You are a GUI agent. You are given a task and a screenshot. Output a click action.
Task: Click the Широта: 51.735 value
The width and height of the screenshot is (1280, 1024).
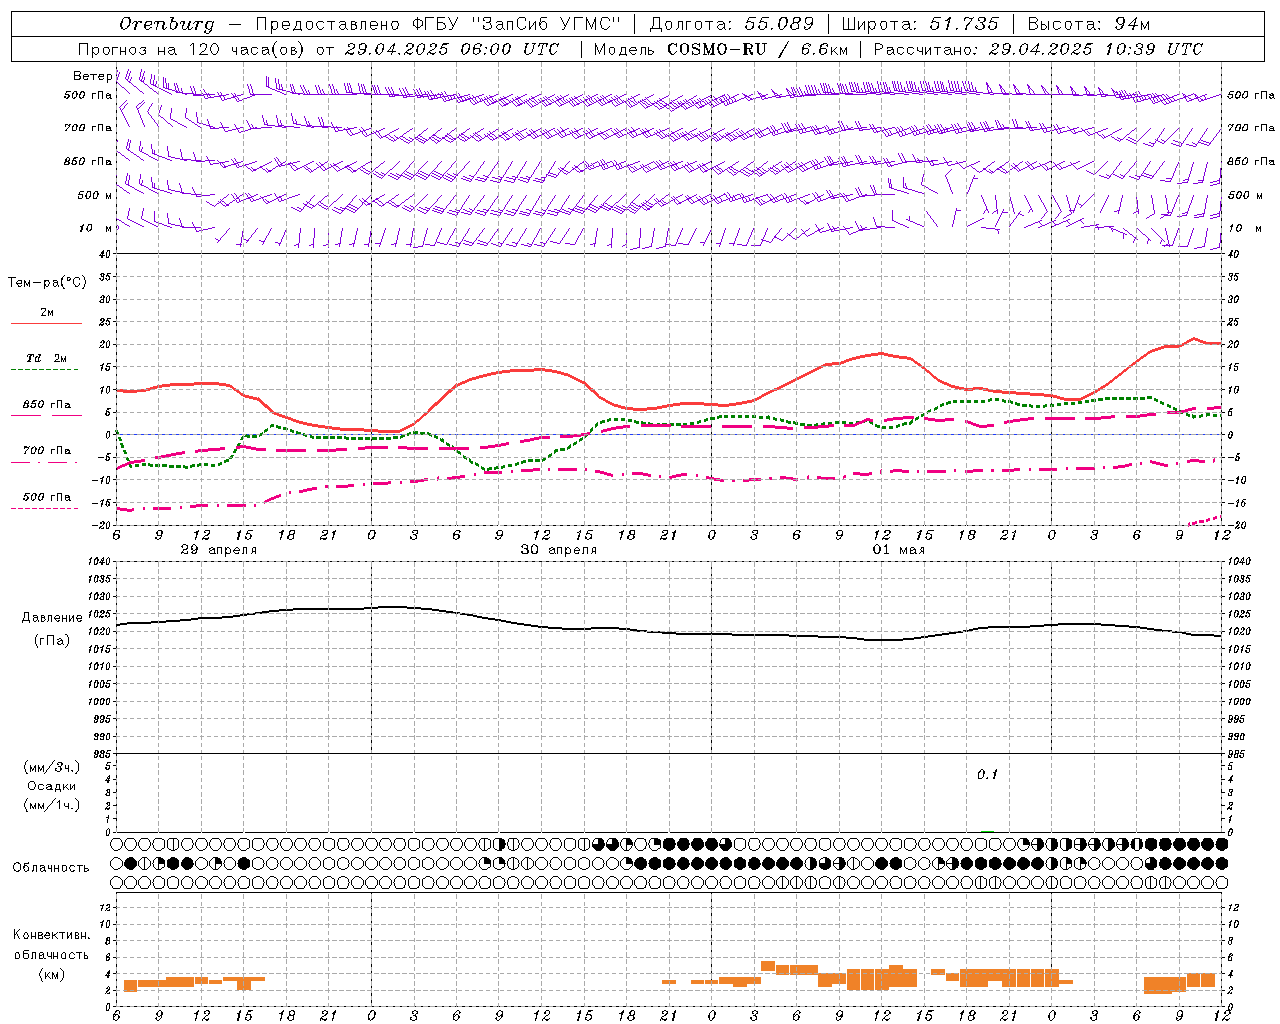click(x=920, y=24)
